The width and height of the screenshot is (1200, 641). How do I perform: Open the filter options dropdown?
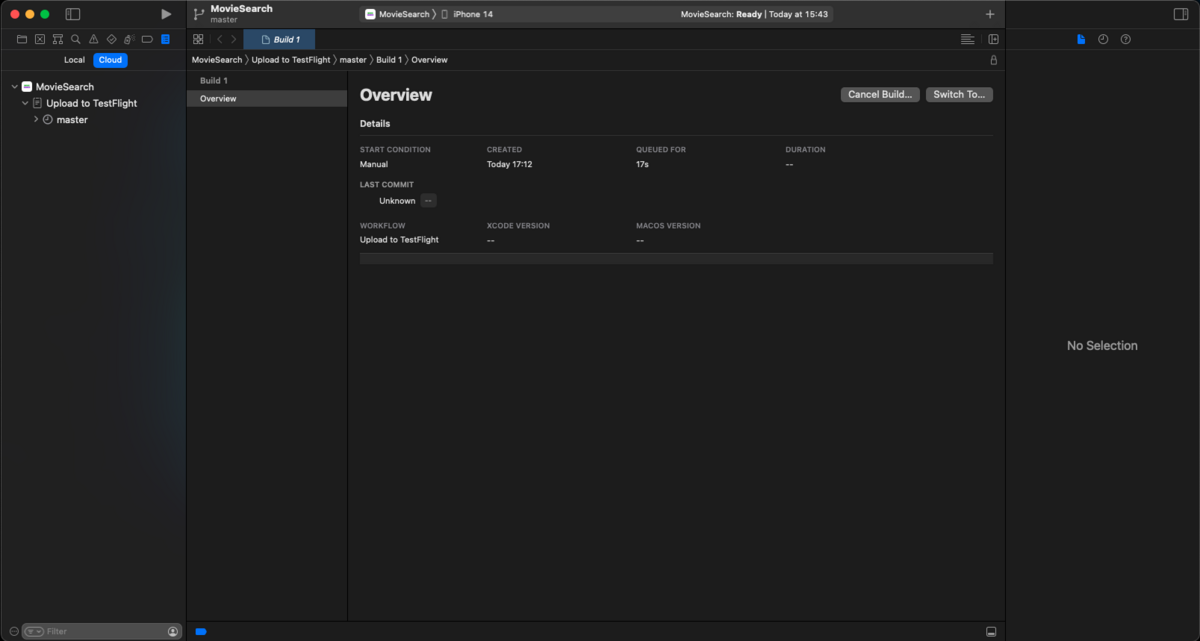[34, 632]
